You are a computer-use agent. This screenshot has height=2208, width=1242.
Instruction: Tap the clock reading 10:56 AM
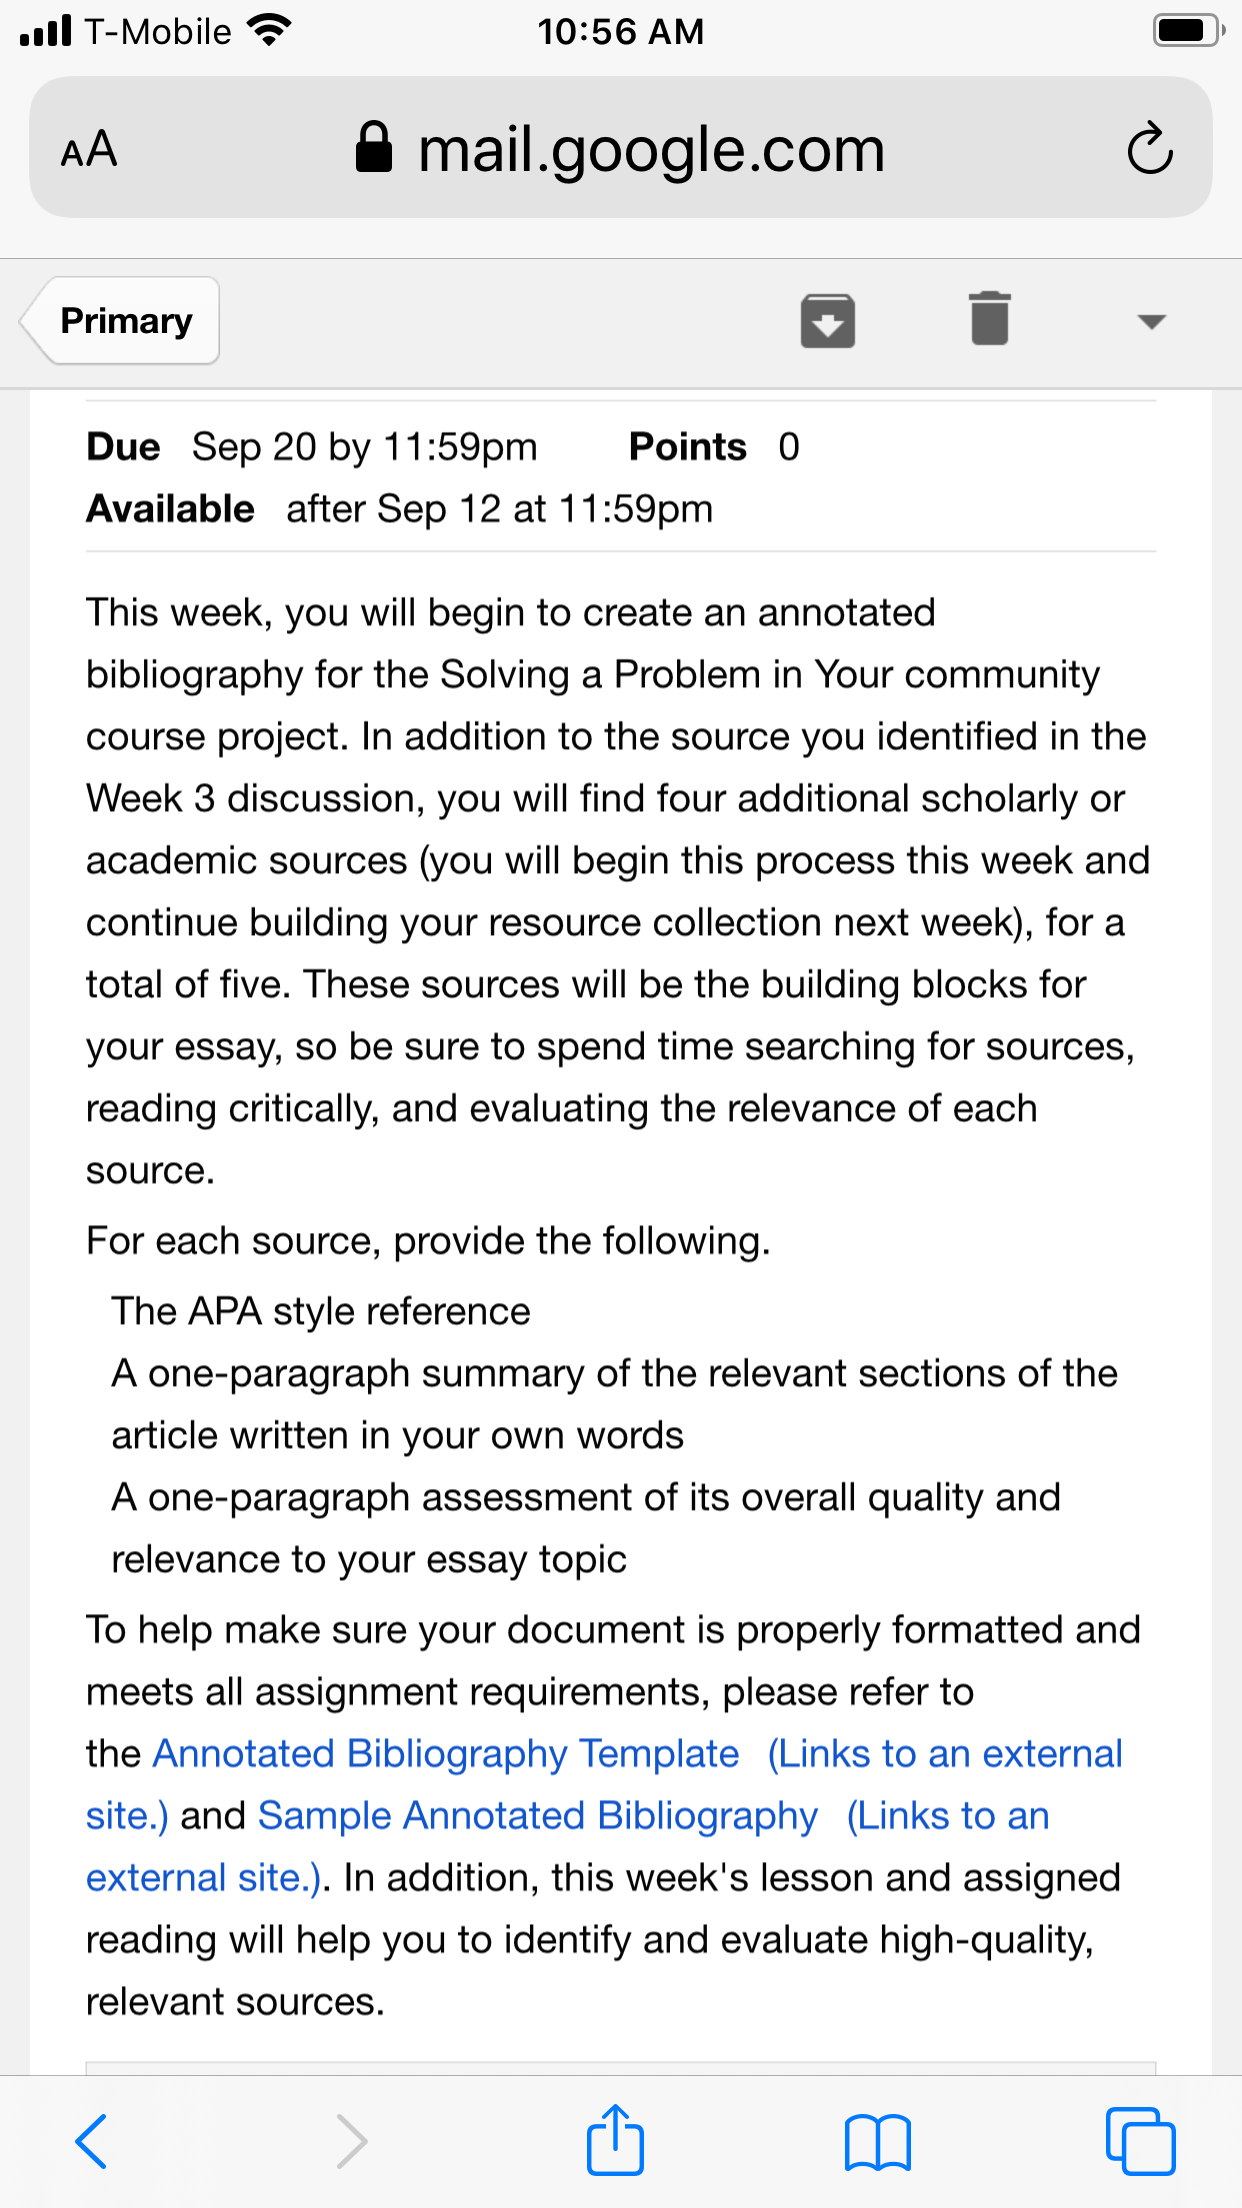[x=621, y=31]
